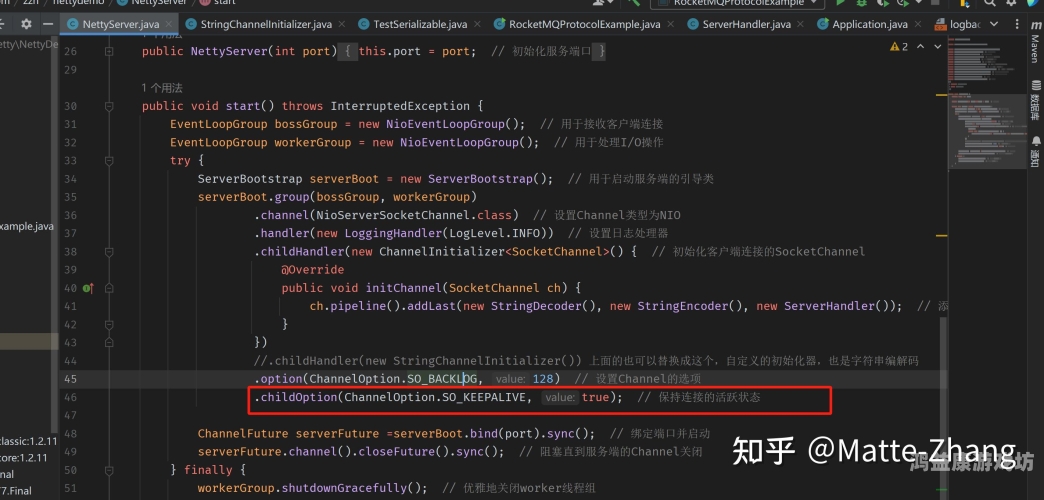The image size is (1044, 500).
Task: Open the RocketMQProtocolExample run configuration dropdown
Action: coord(737,3)
